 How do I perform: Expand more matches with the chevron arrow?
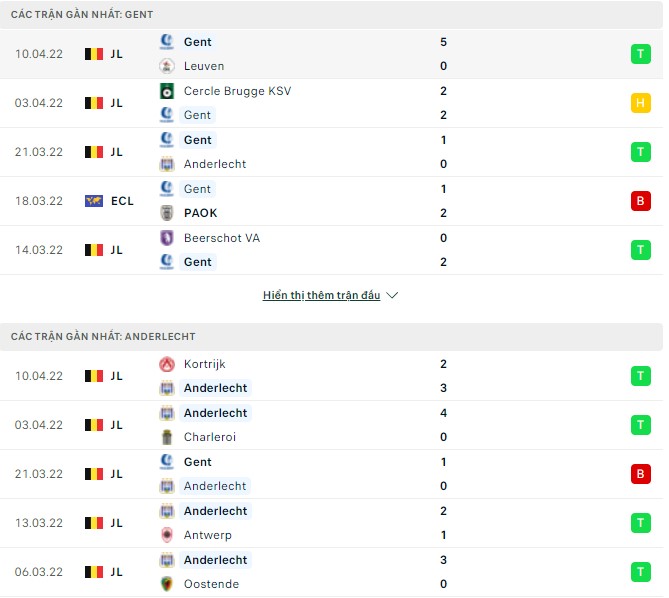(x=392, y=296)
